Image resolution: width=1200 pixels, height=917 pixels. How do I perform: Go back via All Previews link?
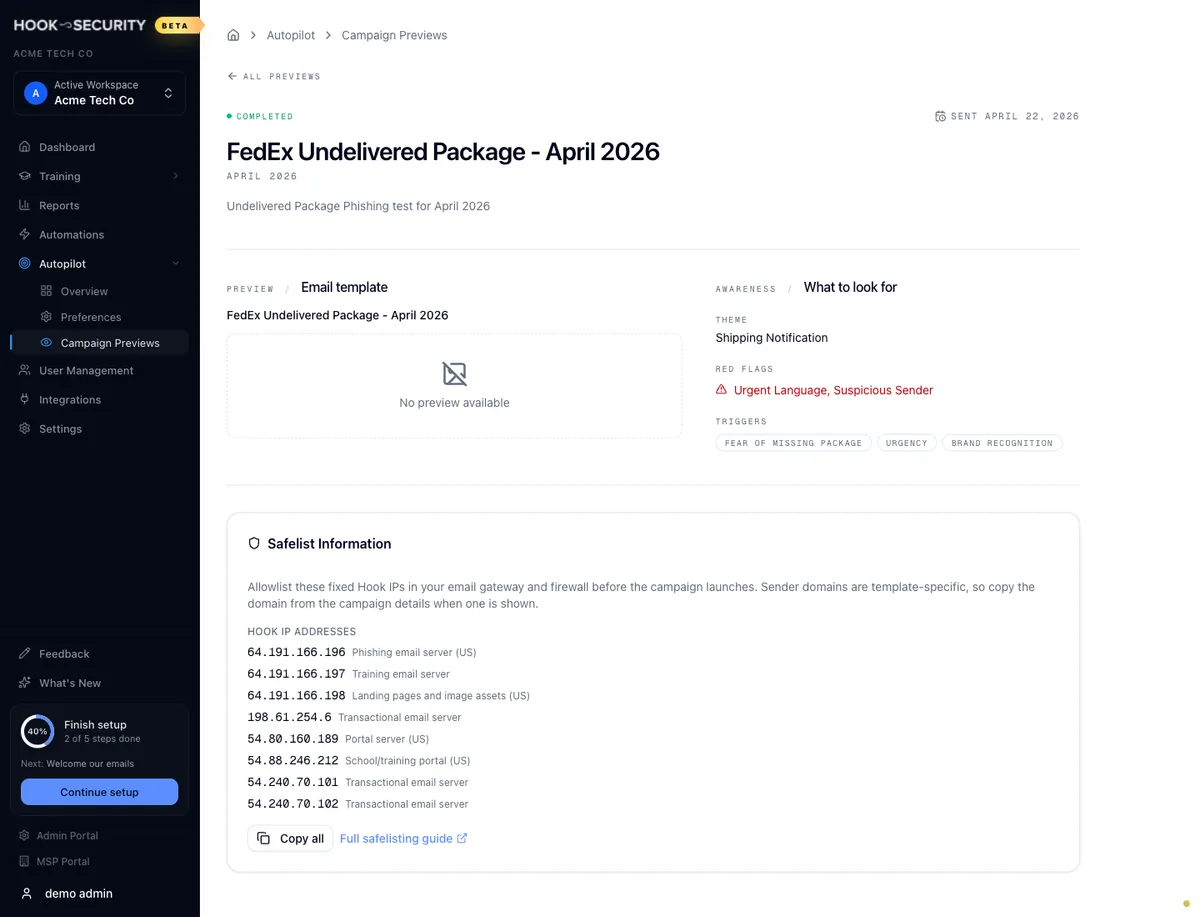[x=274, y=76]
